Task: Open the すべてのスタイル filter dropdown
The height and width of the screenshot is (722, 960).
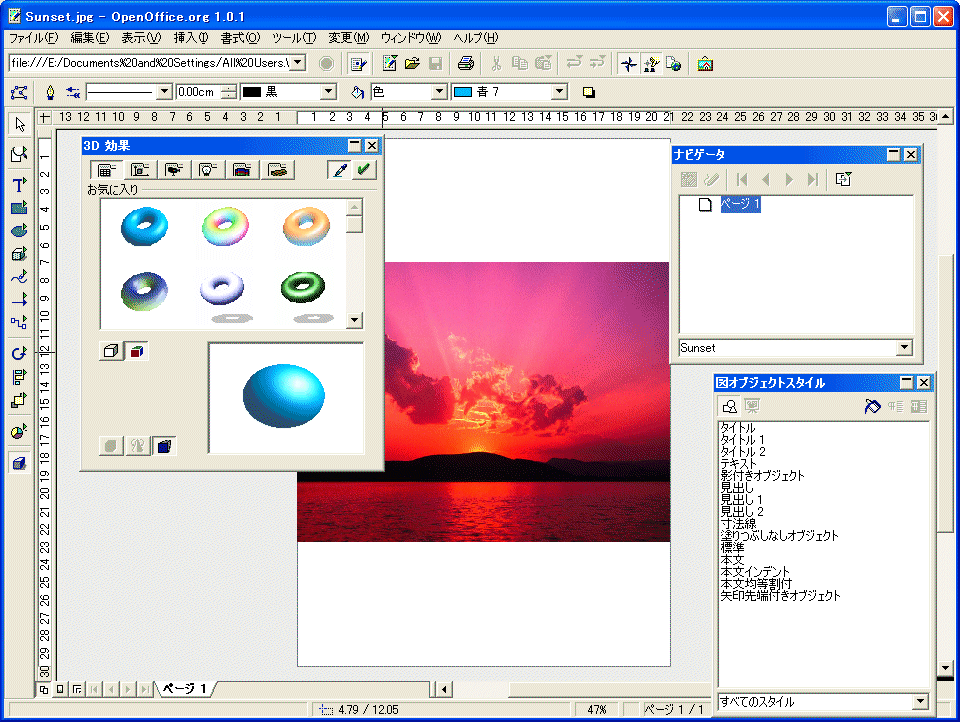Action: click(x=920, y=702)
